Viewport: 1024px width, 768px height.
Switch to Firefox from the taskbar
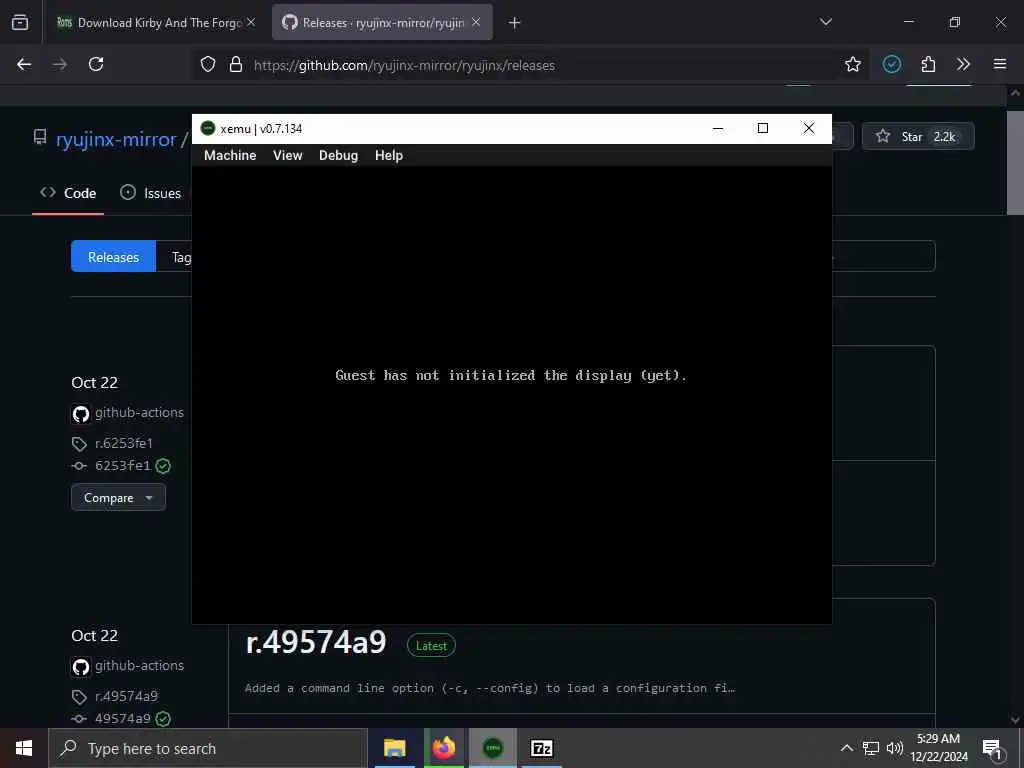click(443, 748)
